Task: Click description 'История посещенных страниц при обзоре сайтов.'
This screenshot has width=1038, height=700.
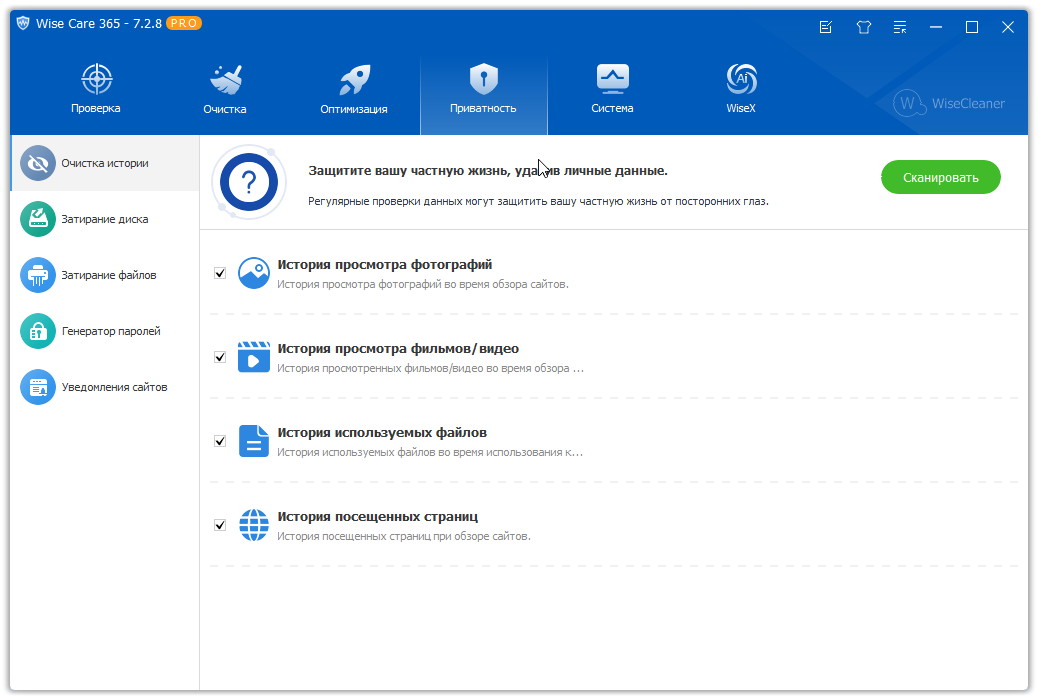Action: 404,536
